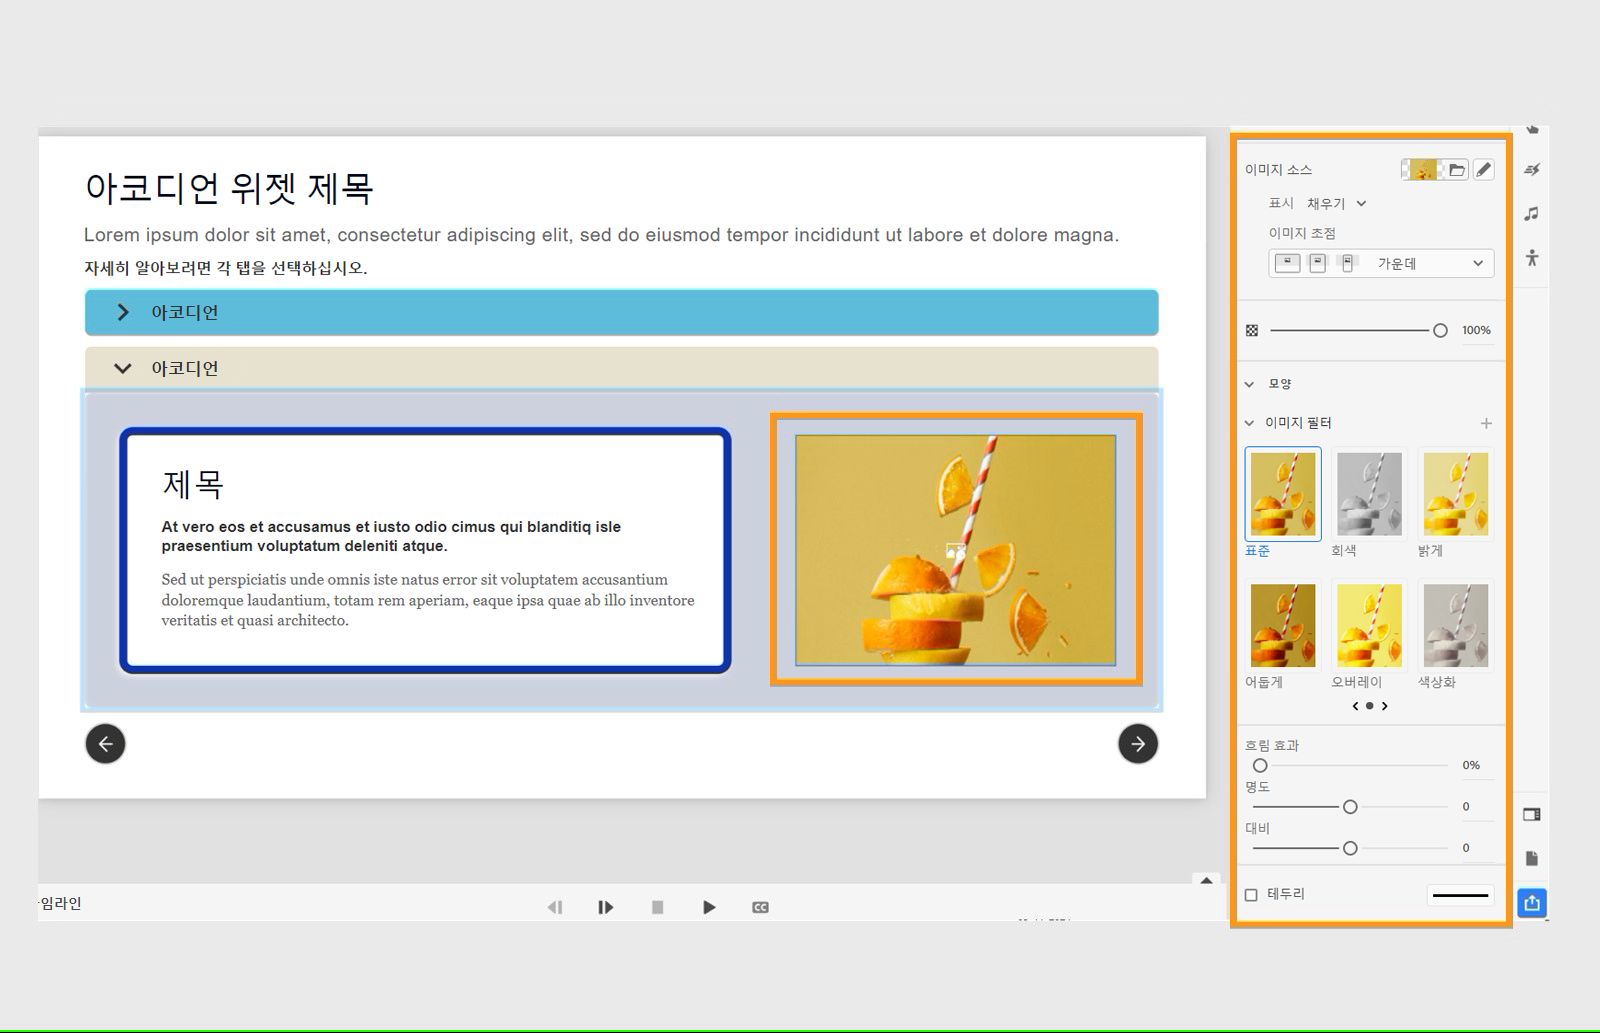
Task: Enable closed captions with the CC button
Action: pos(760,907)
